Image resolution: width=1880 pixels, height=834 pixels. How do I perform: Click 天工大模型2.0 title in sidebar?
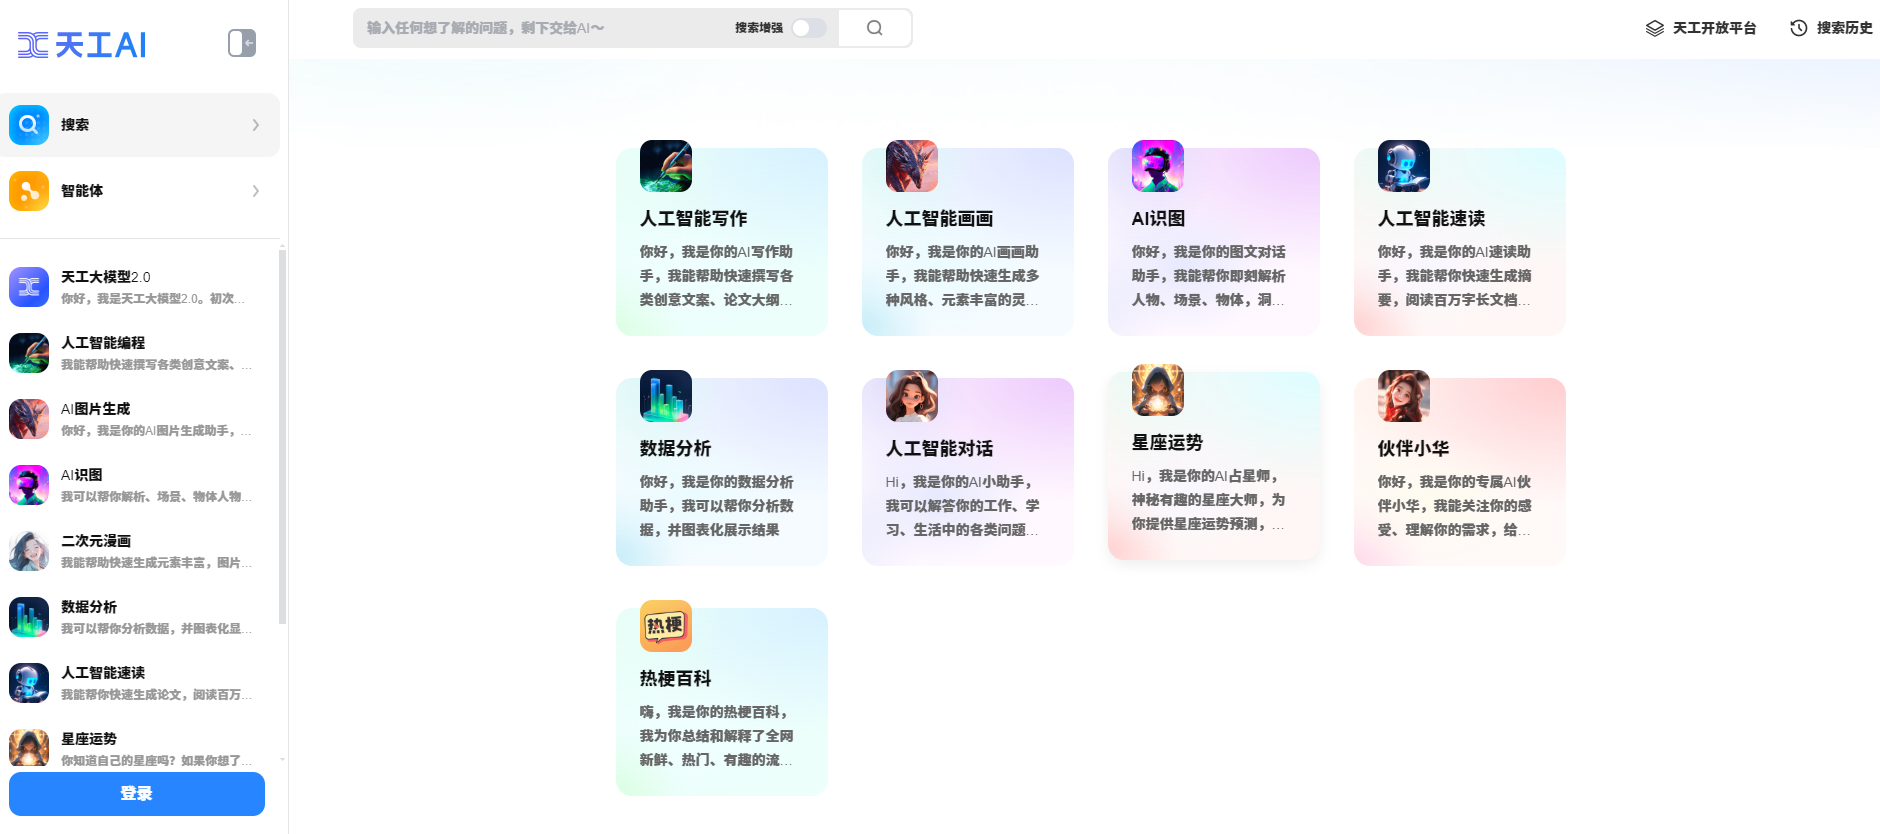pos(106,277)
